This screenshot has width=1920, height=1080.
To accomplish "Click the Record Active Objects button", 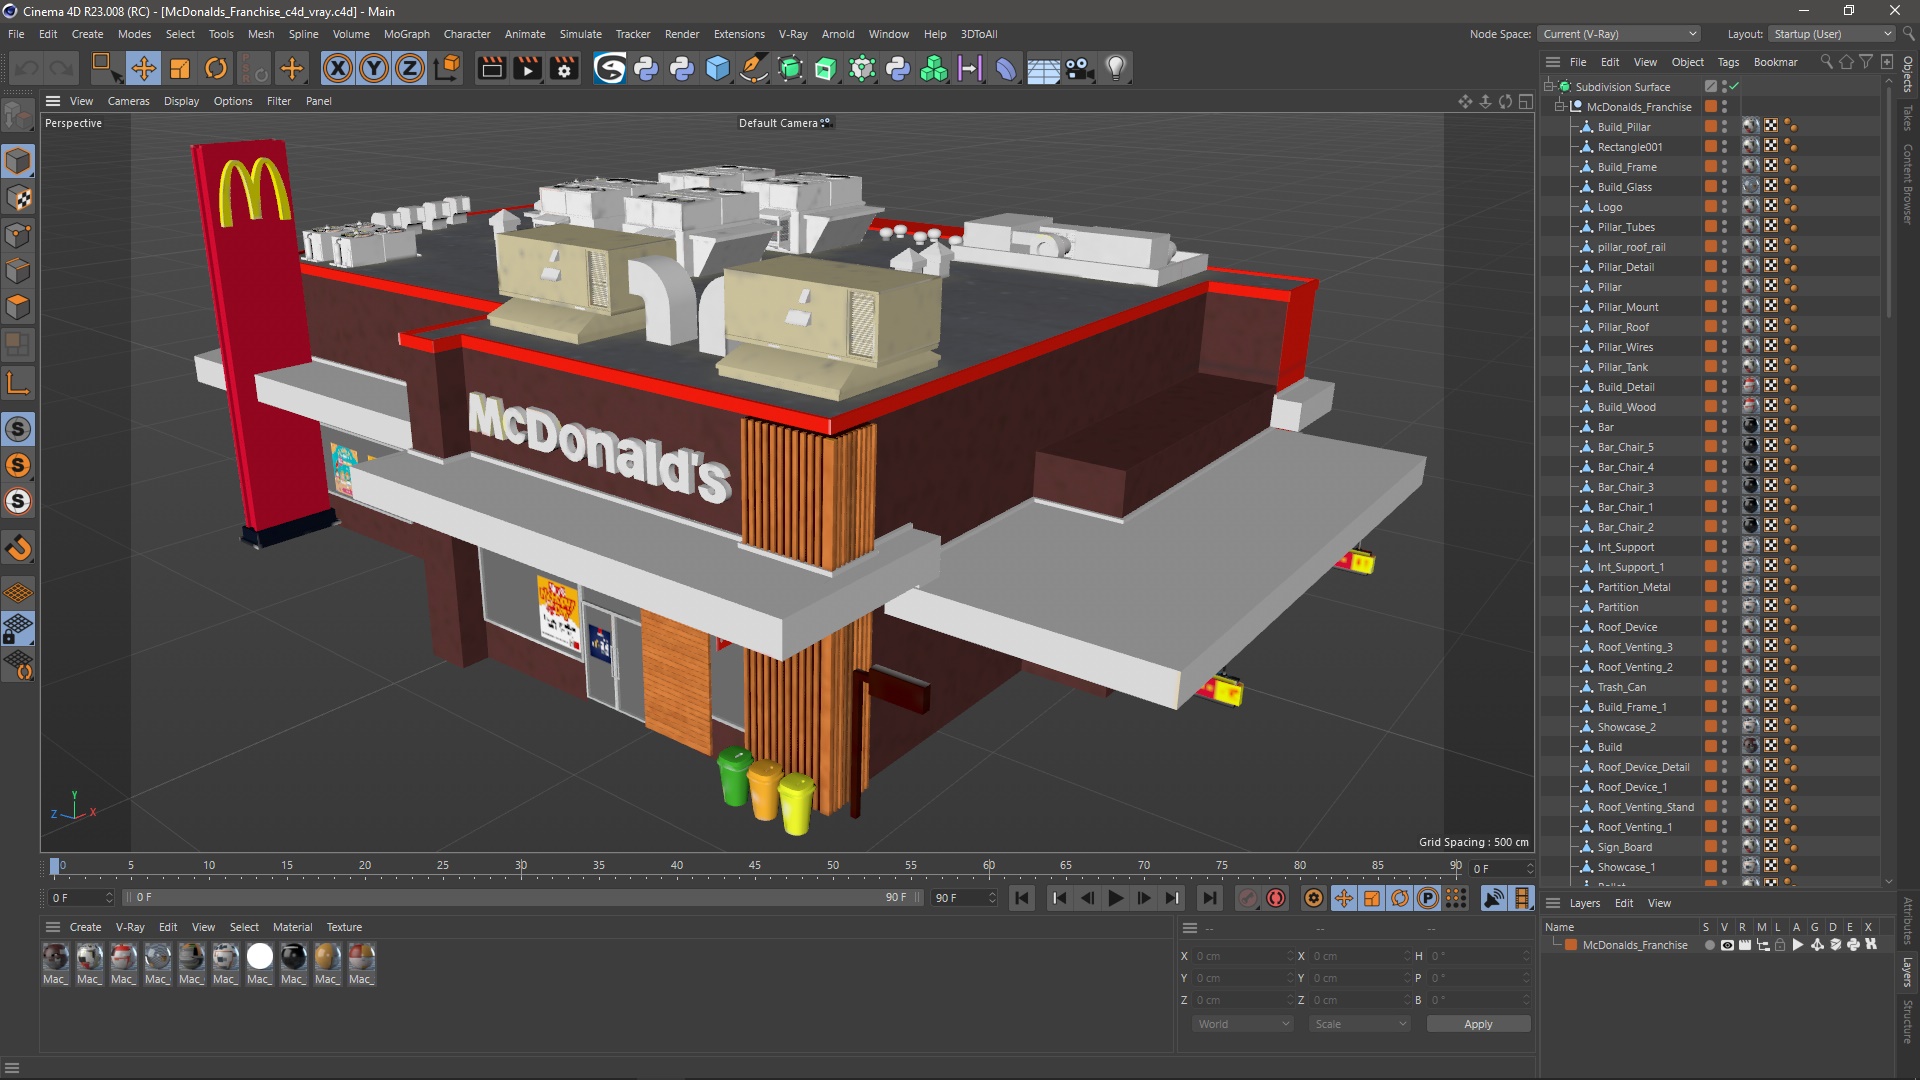I will pyautogui.click(x=1247, y=898).
